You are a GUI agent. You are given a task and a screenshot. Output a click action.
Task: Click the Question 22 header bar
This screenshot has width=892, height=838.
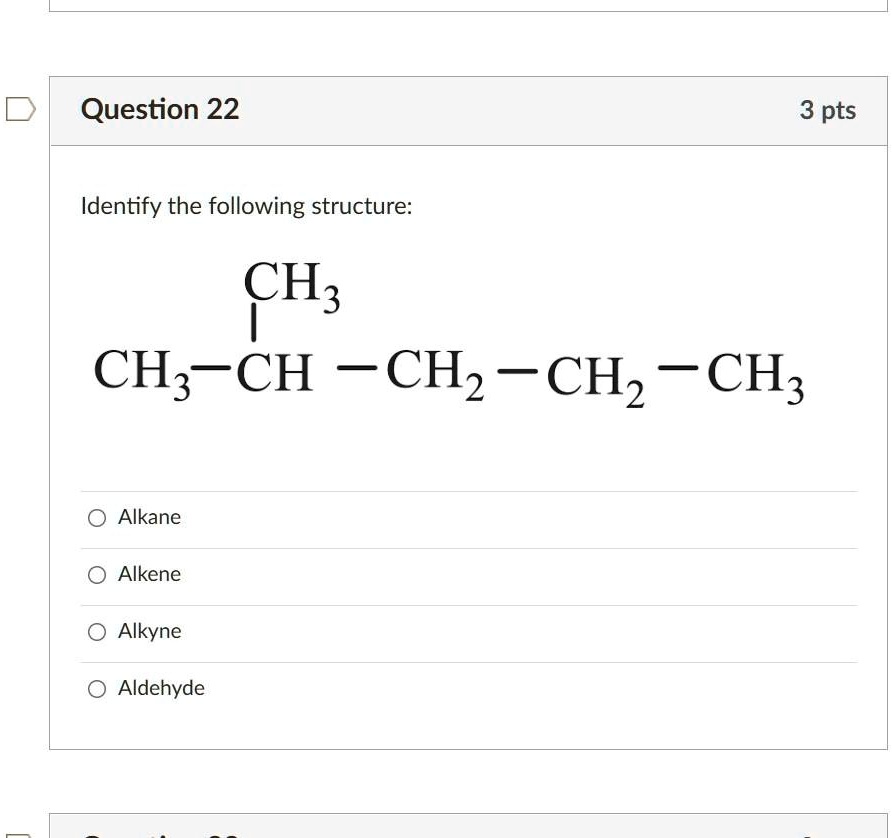click(x=468, y=110)
